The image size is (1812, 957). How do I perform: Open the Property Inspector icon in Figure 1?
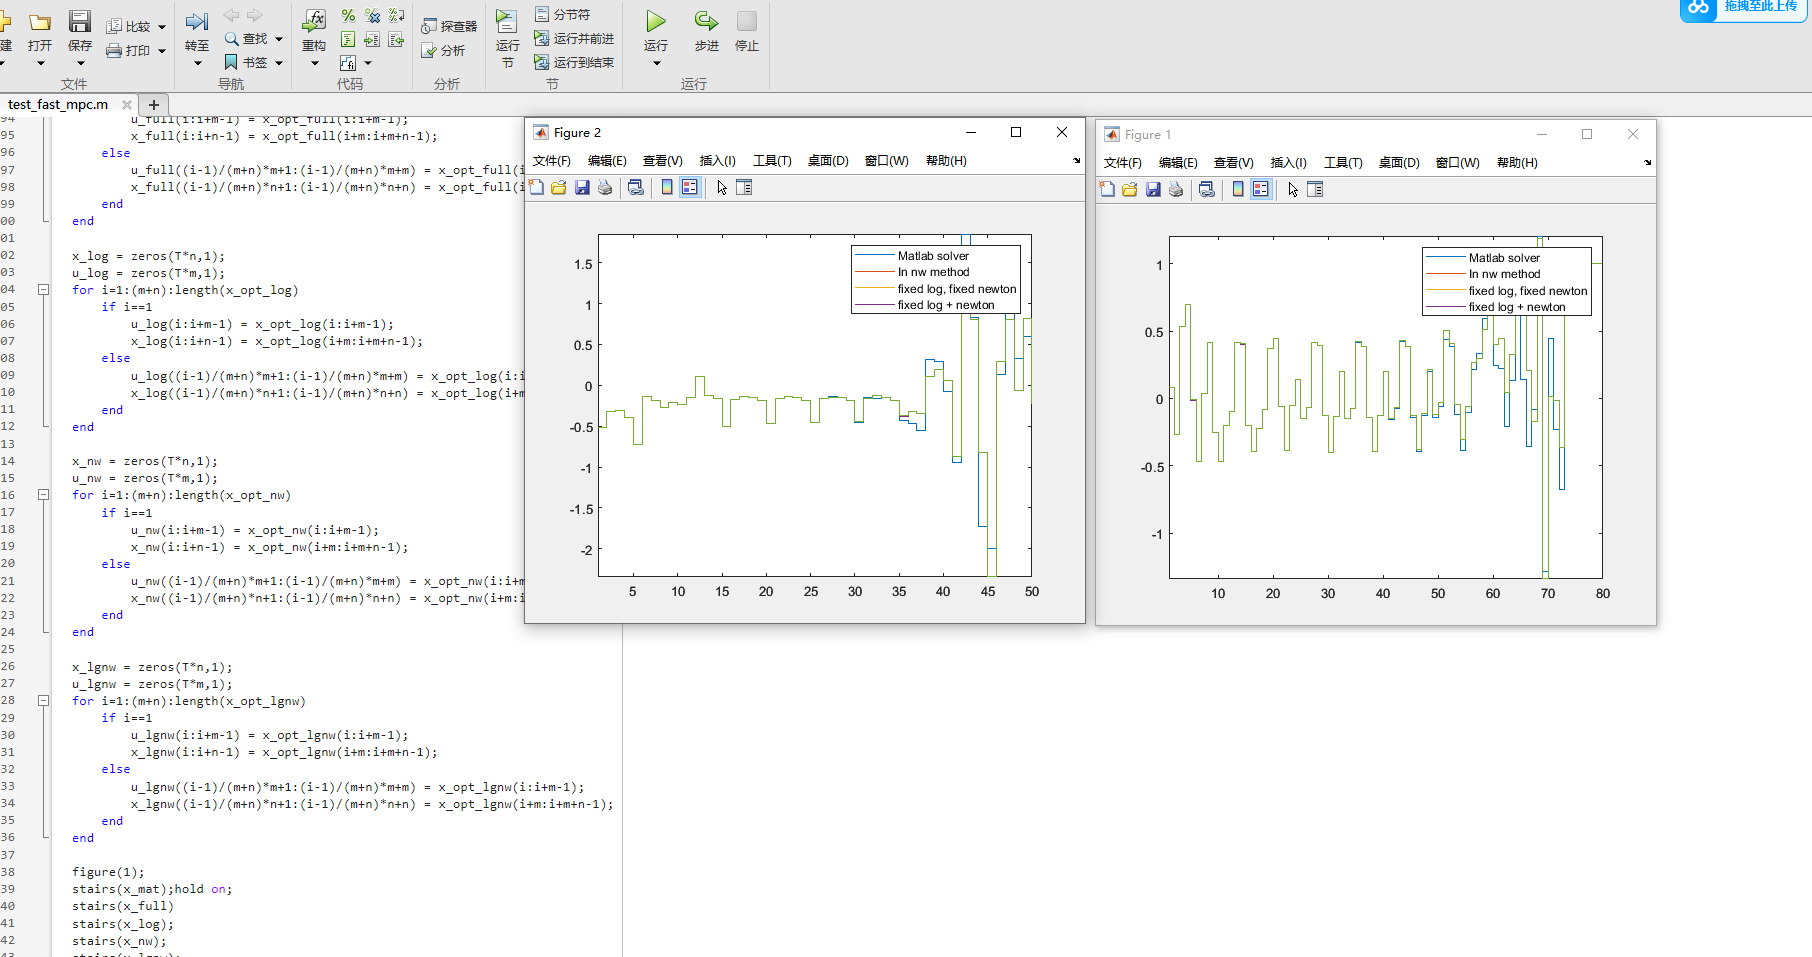point(1315,190)
